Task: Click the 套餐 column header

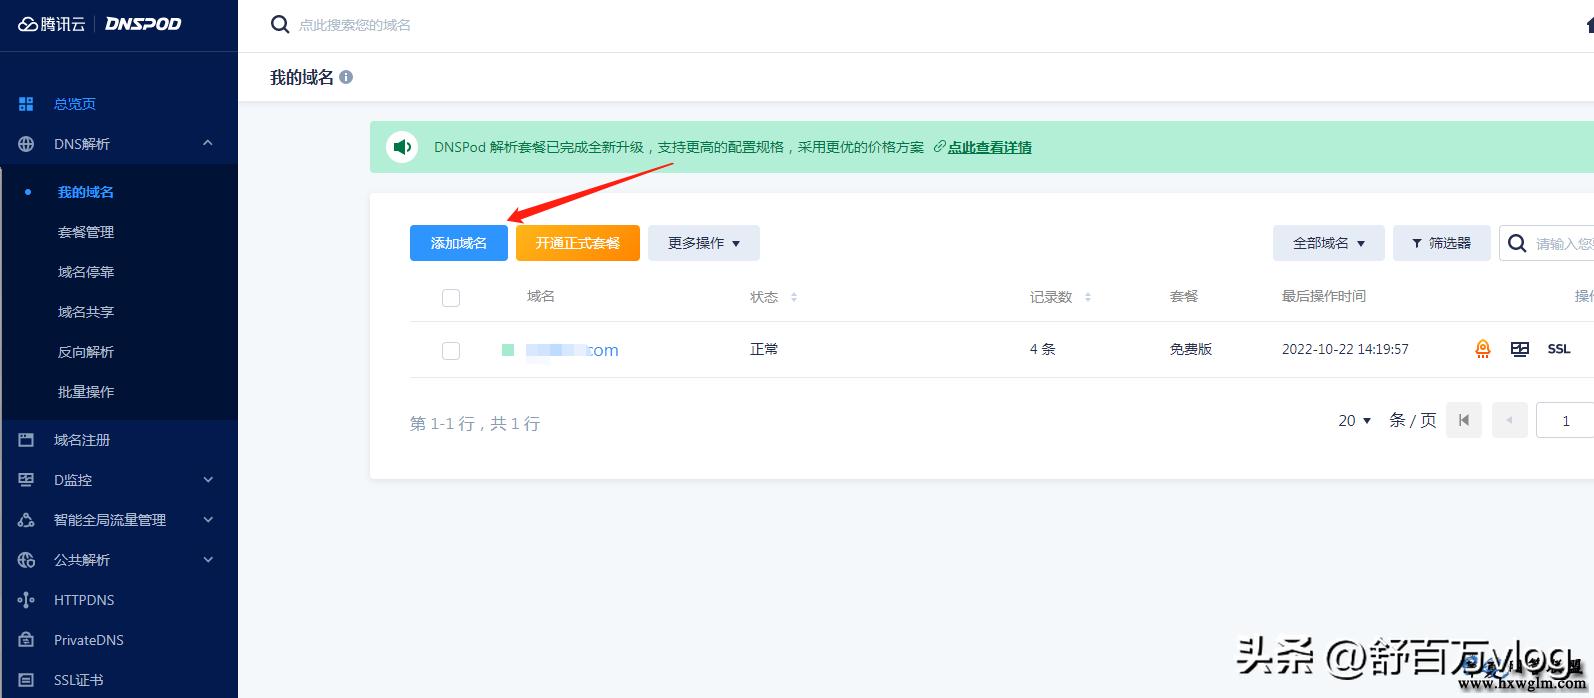Action: [1184, 296]
